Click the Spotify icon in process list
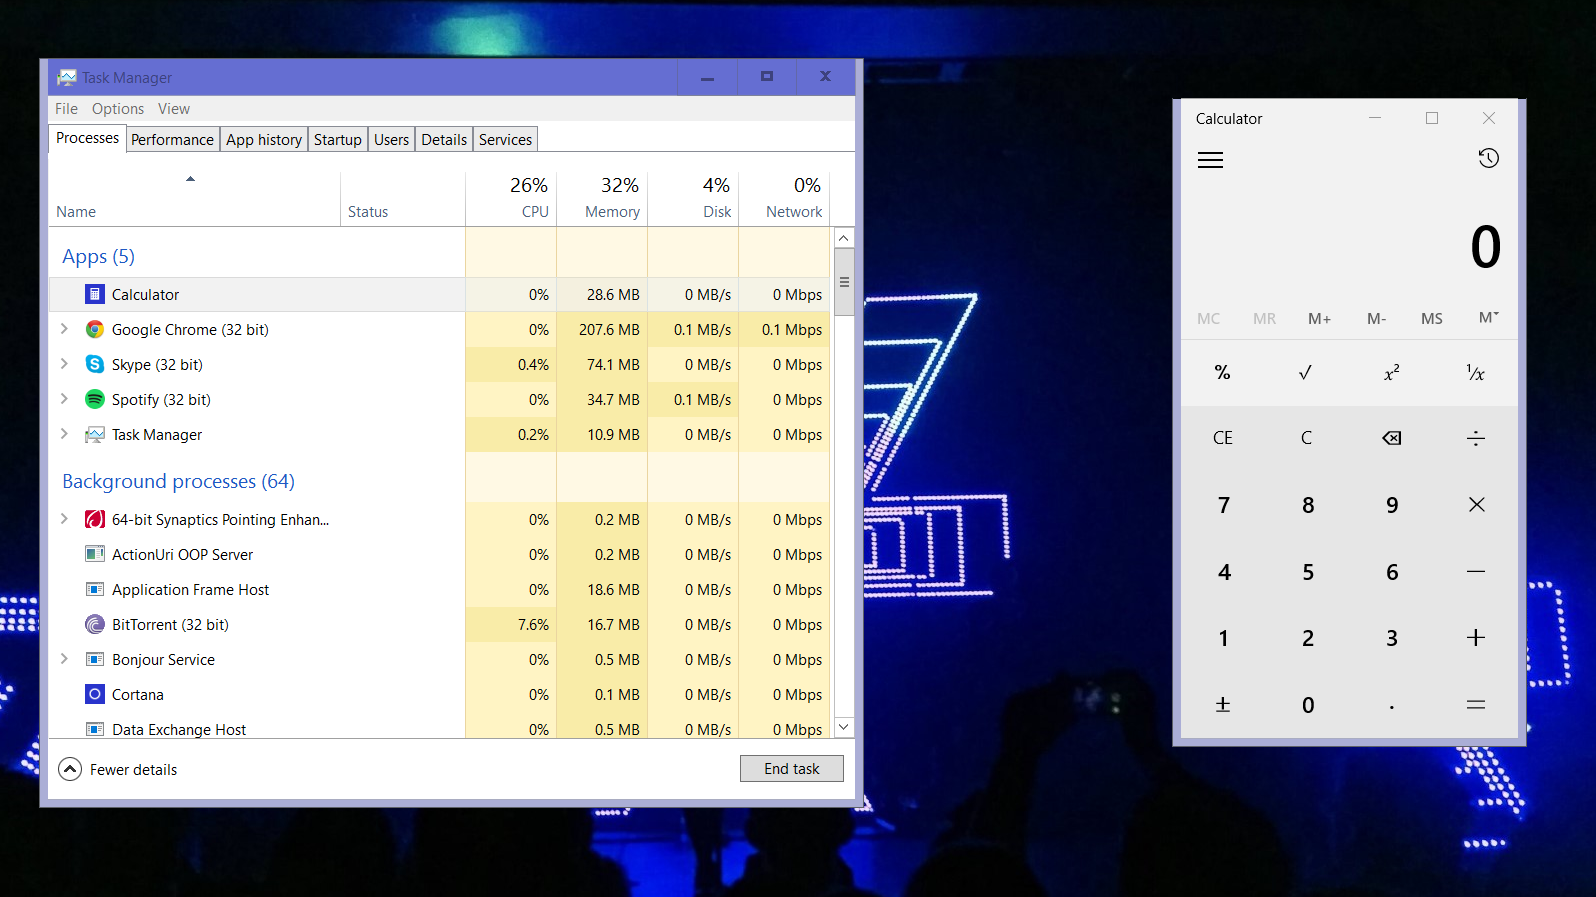The width and height of the screenshot is (1596, 897). click(95, 399)
